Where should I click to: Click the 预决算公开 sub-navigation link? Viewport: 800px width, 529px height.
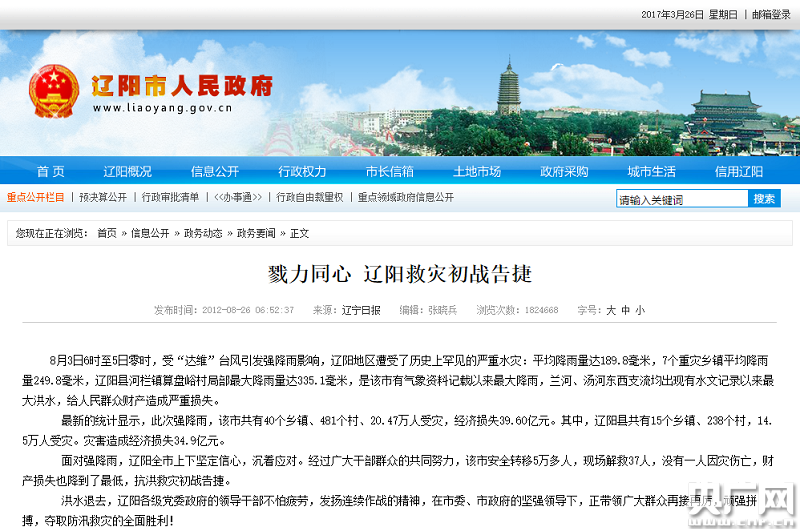coord(103,198)
